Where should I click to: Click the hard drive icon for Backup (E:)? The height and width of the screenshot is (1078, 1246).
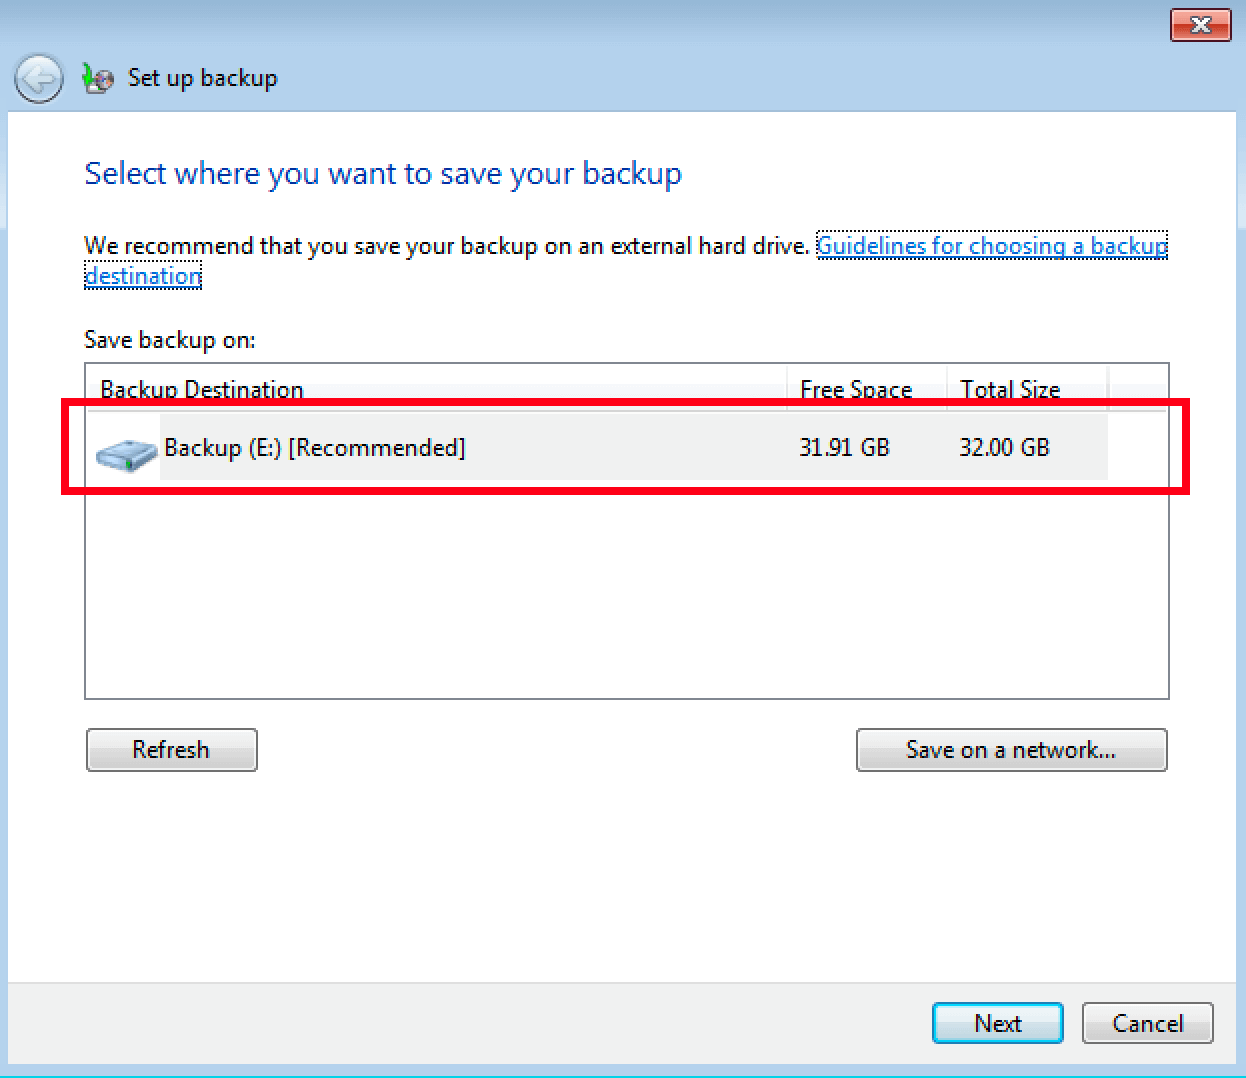click(126, 453)
